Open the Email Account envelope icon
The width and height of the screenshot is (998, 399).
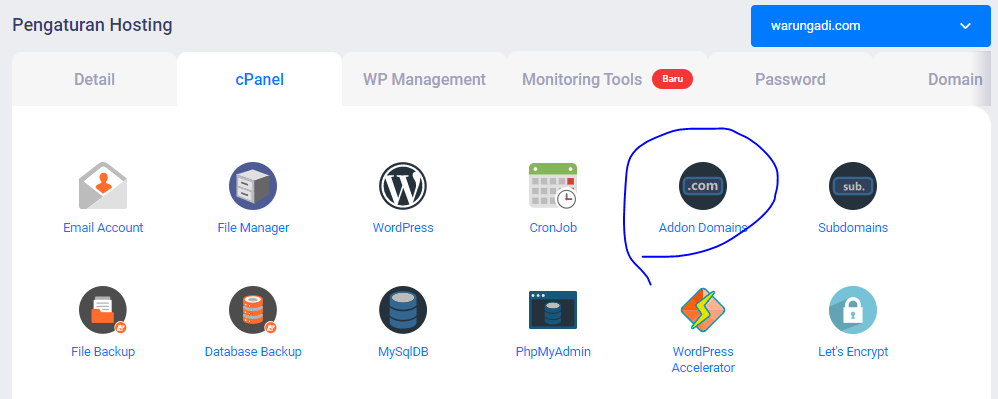click(x=103, y=185)
